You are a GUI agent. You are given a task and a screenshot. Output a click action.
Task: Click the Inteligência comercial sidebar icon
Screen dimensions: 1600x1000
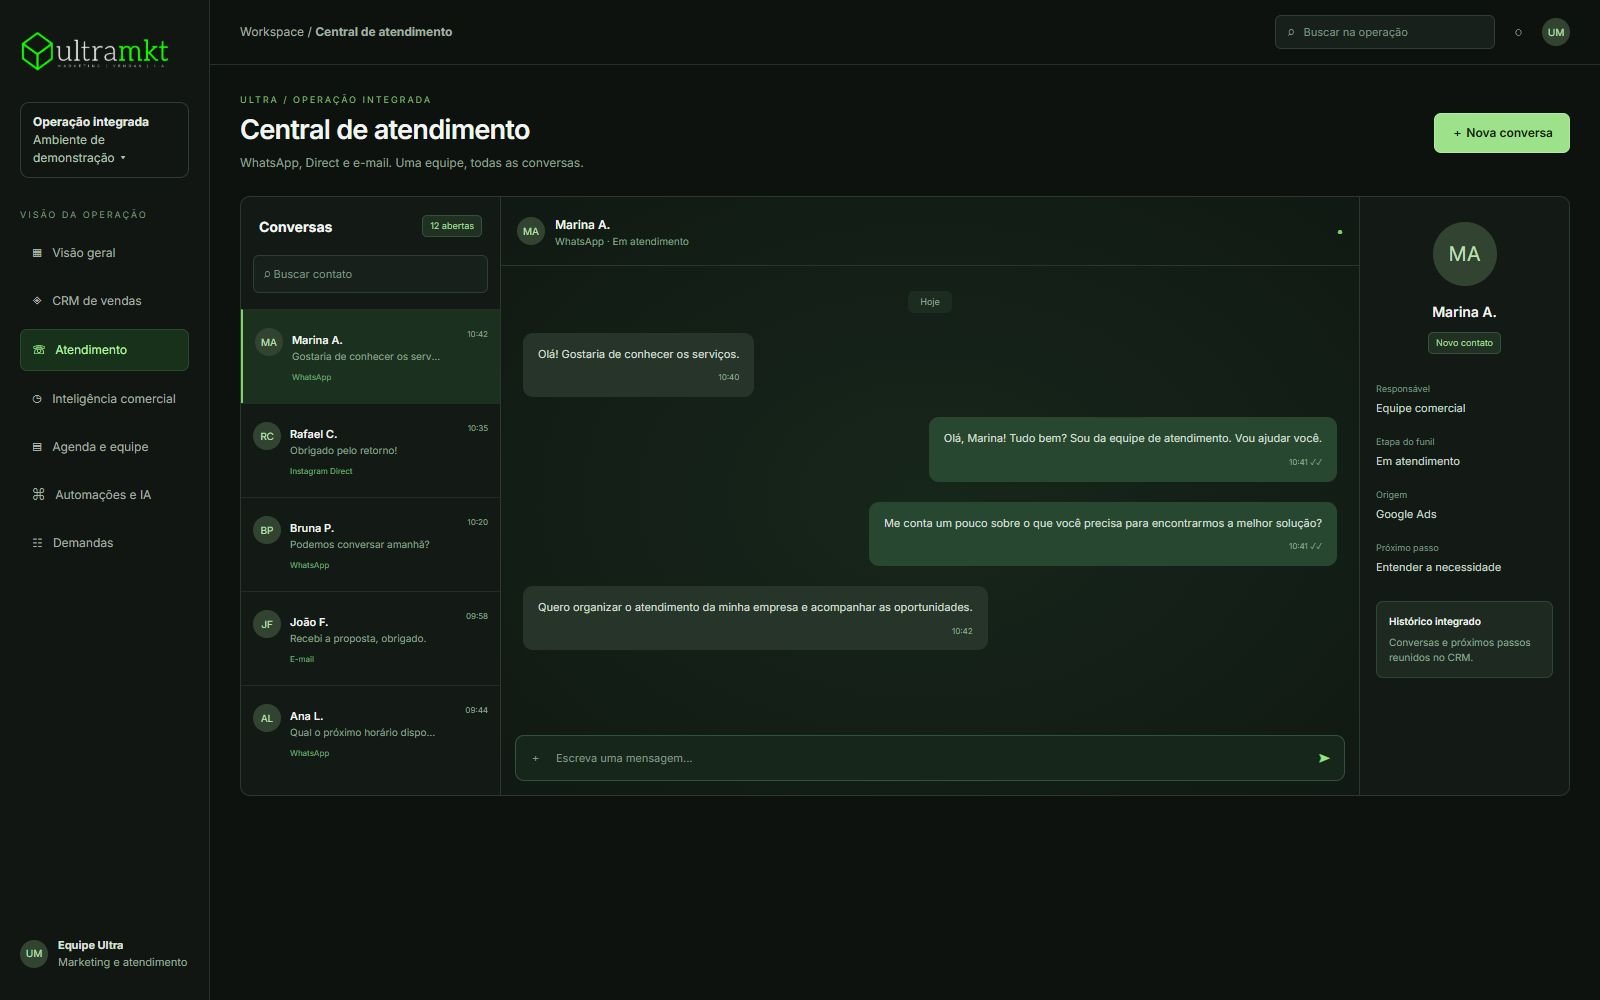click(37, 399)
